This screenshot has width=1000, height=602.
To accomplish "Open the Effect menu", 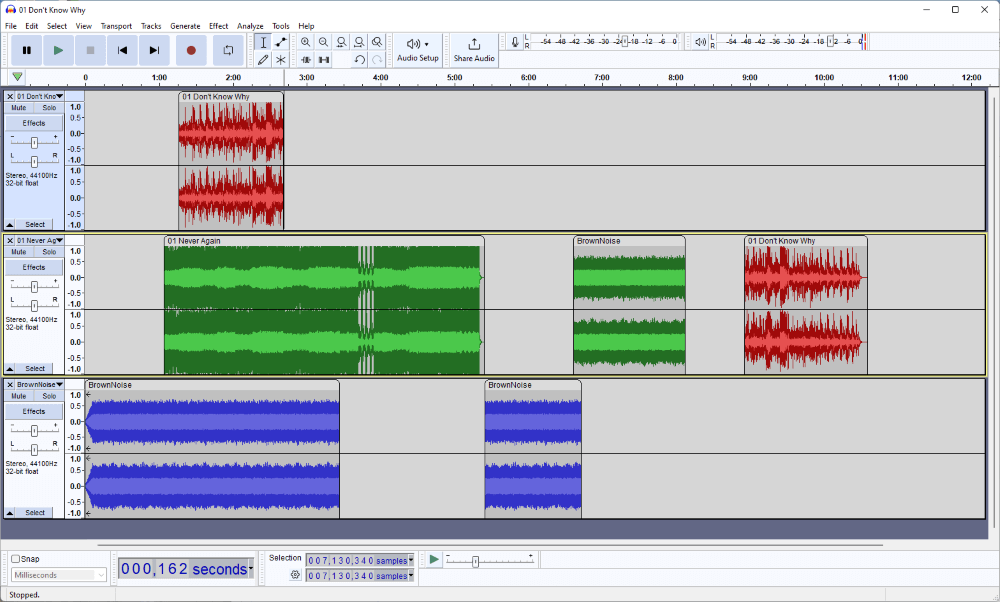I will [x=218, y=26].
